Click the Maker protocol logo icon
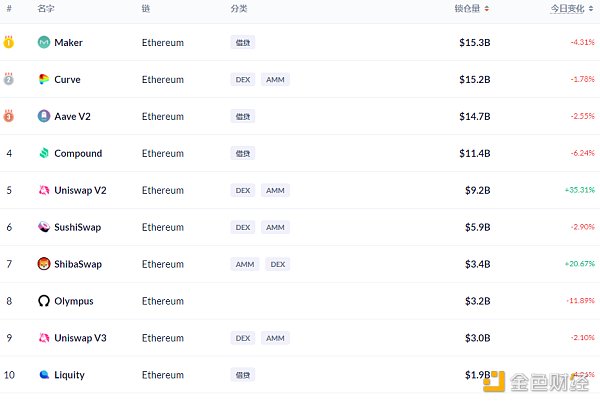 44,42
